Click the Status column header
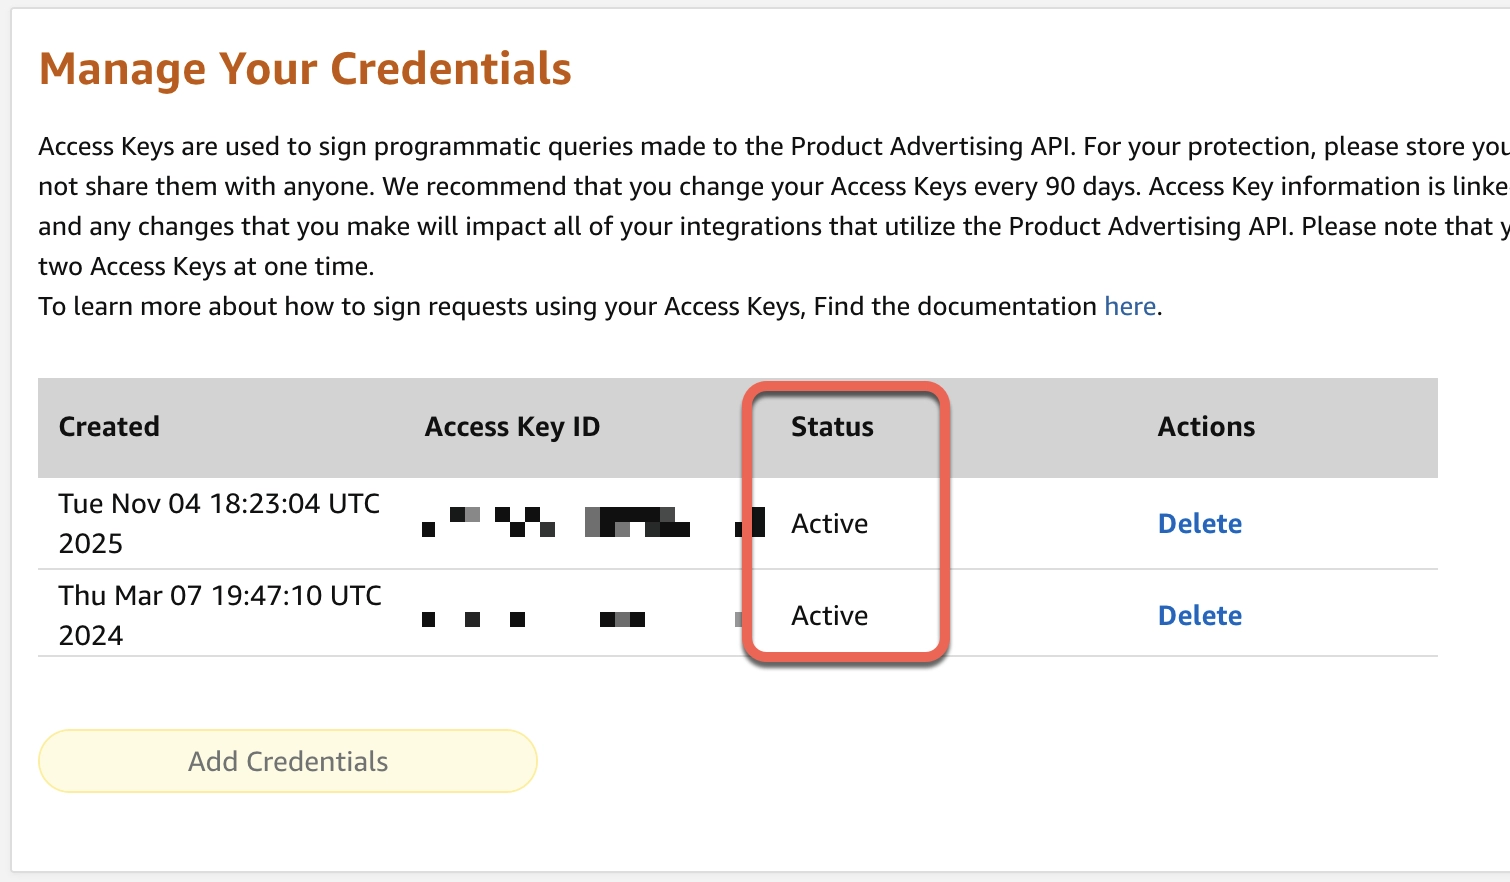 click(x=832, y=427)
